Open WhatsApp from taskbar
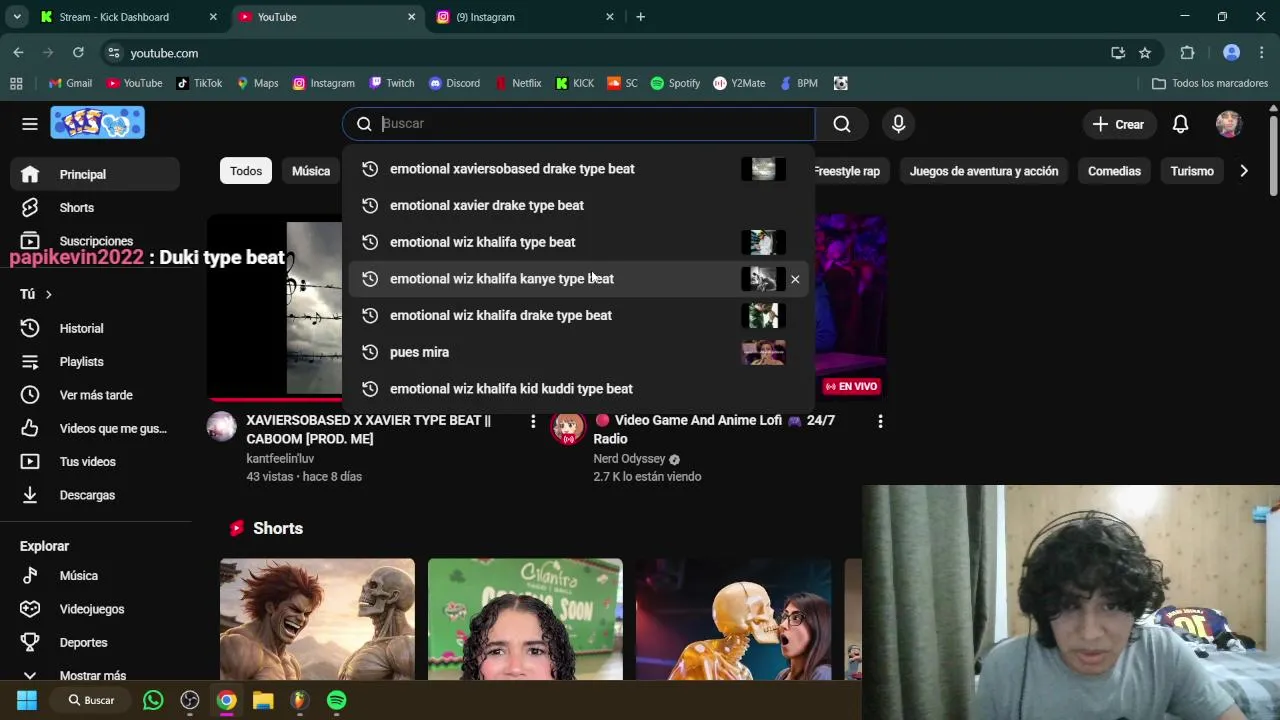Viewport: 1280px width, 720px height. [x=153, y=700]
